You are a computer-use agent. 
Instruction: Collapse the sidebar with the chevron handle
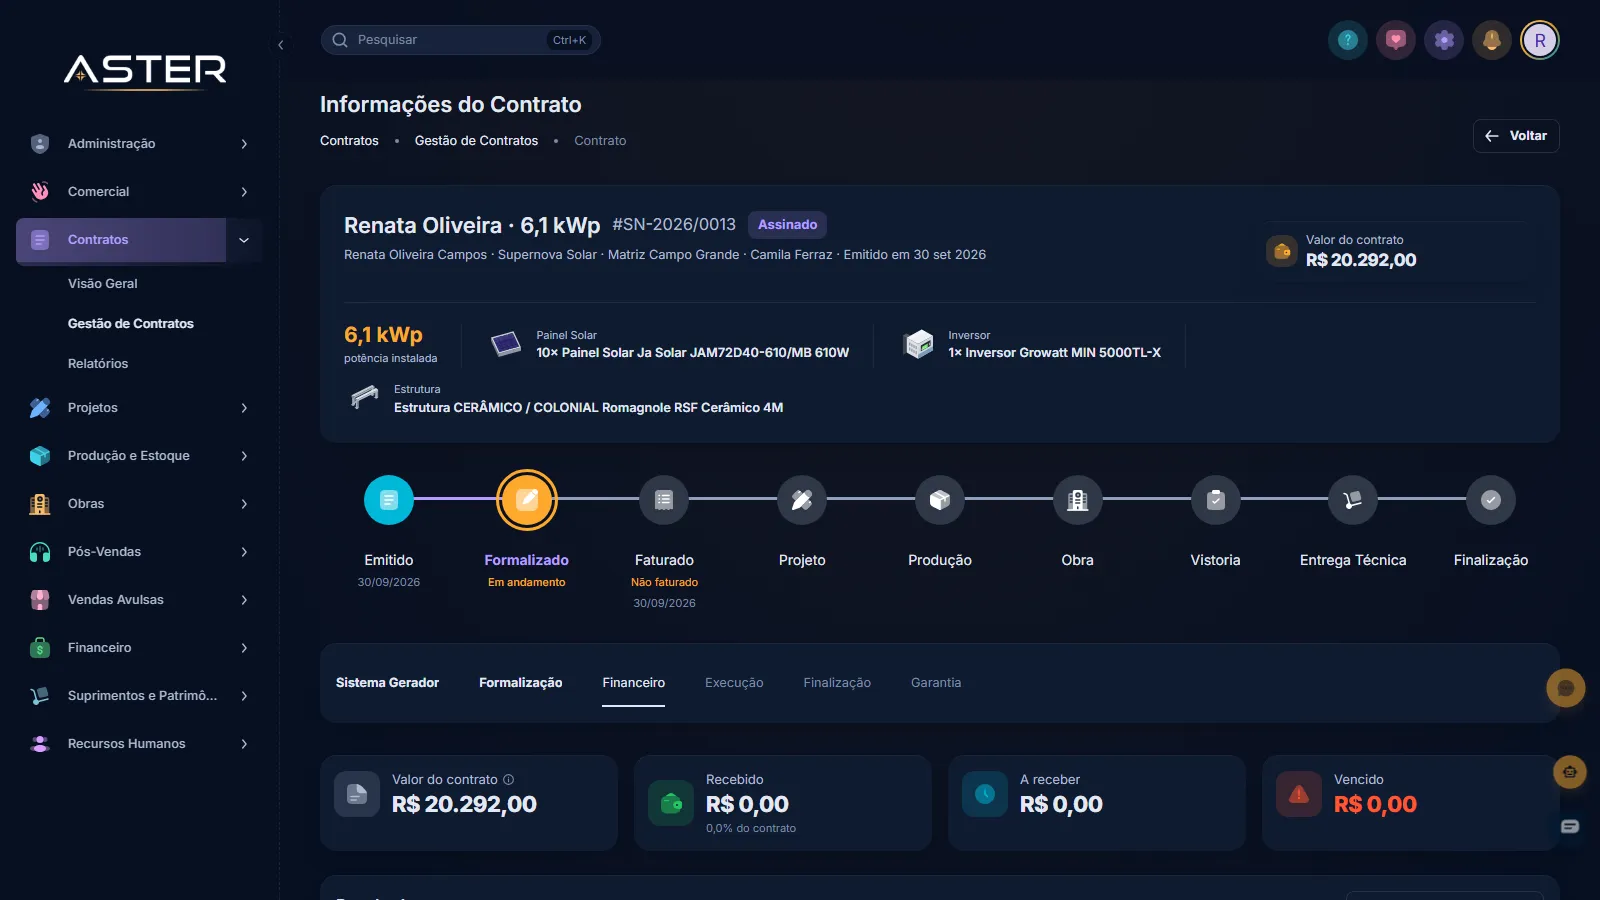[x=281, y=45]
